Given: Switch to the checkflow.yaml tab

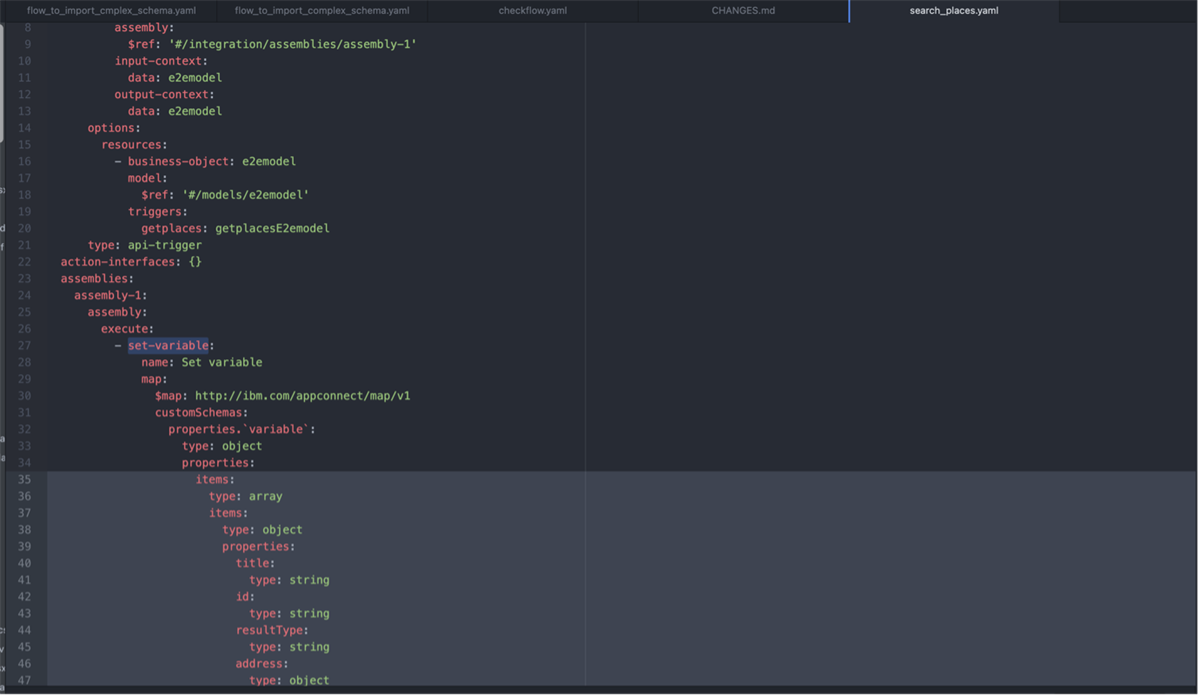Looking at the screenshot, I should [x=531, y=11].
